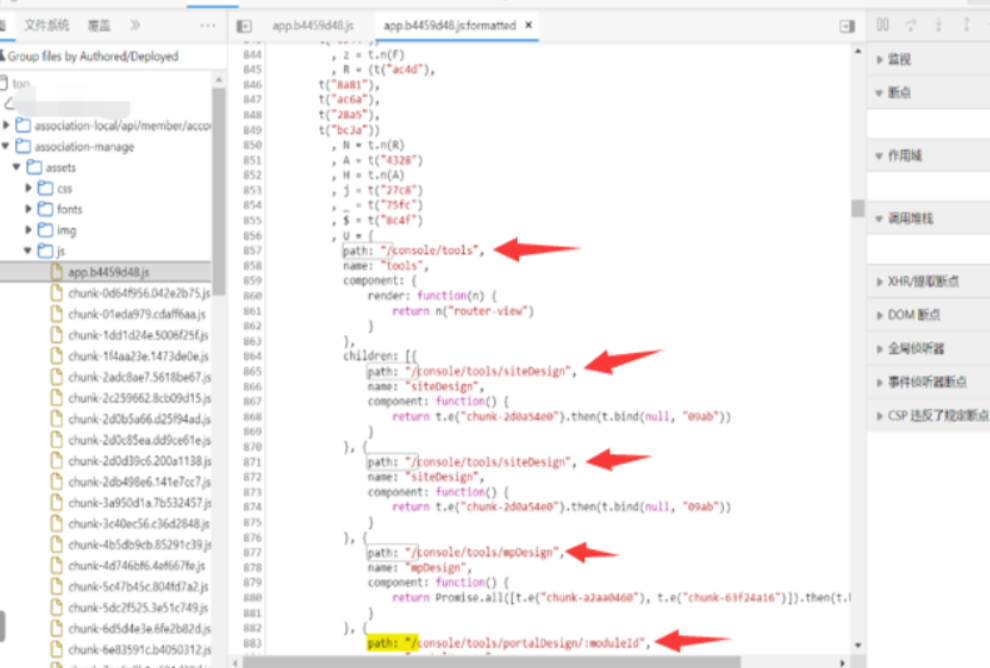Switch to the 文件系统 tab

click(47, 25)
